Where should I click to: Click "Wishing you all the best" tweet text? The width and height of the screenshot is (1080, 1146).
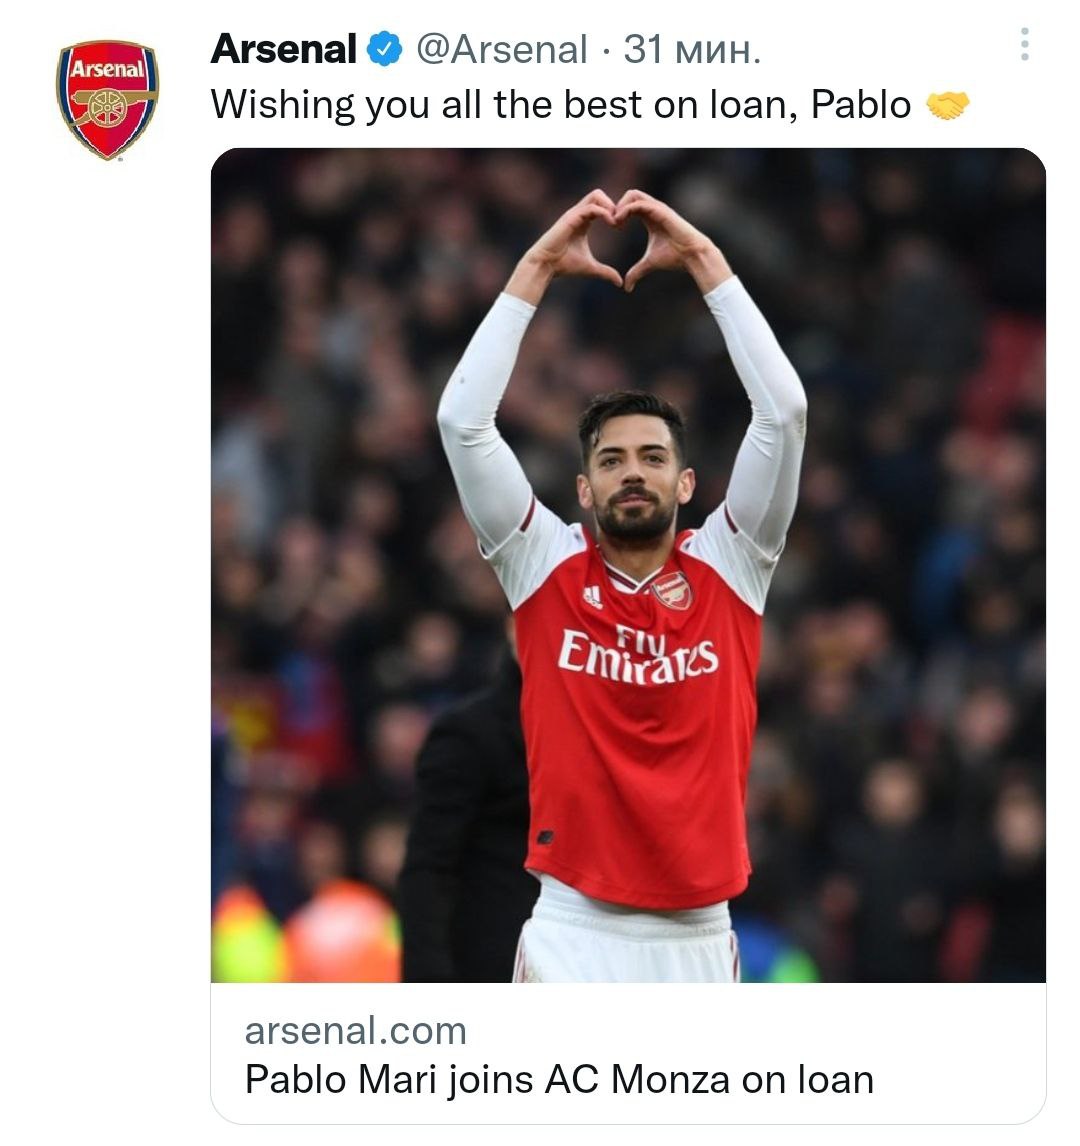pos(400,105)
